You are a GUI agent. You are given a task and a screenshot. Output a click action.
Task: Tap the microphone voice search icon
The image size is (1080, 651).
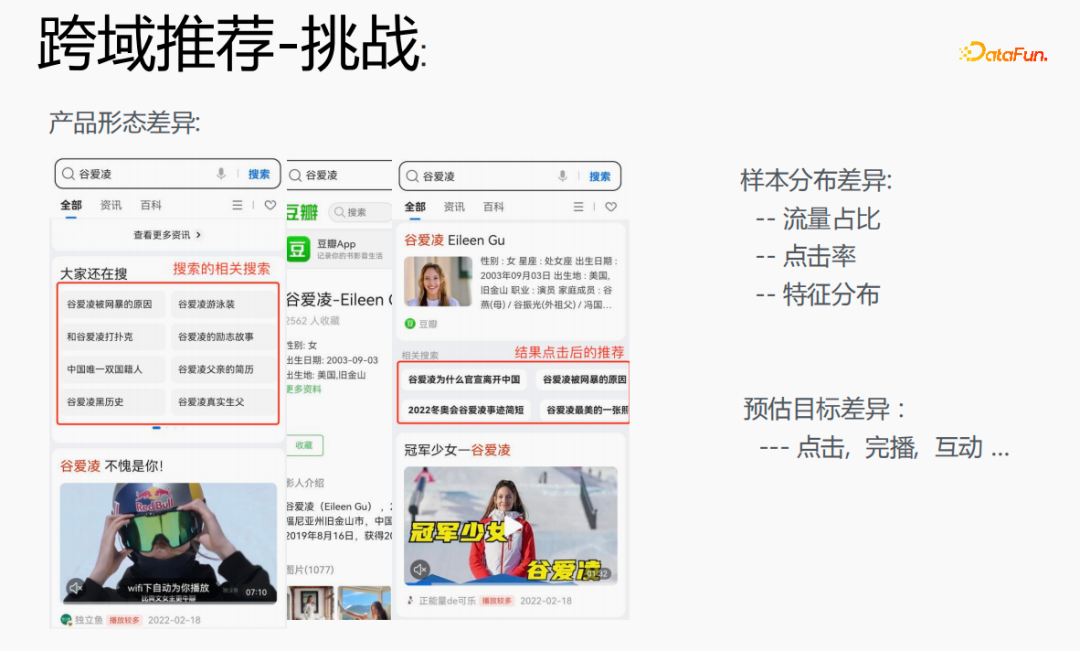pos(219,173)
